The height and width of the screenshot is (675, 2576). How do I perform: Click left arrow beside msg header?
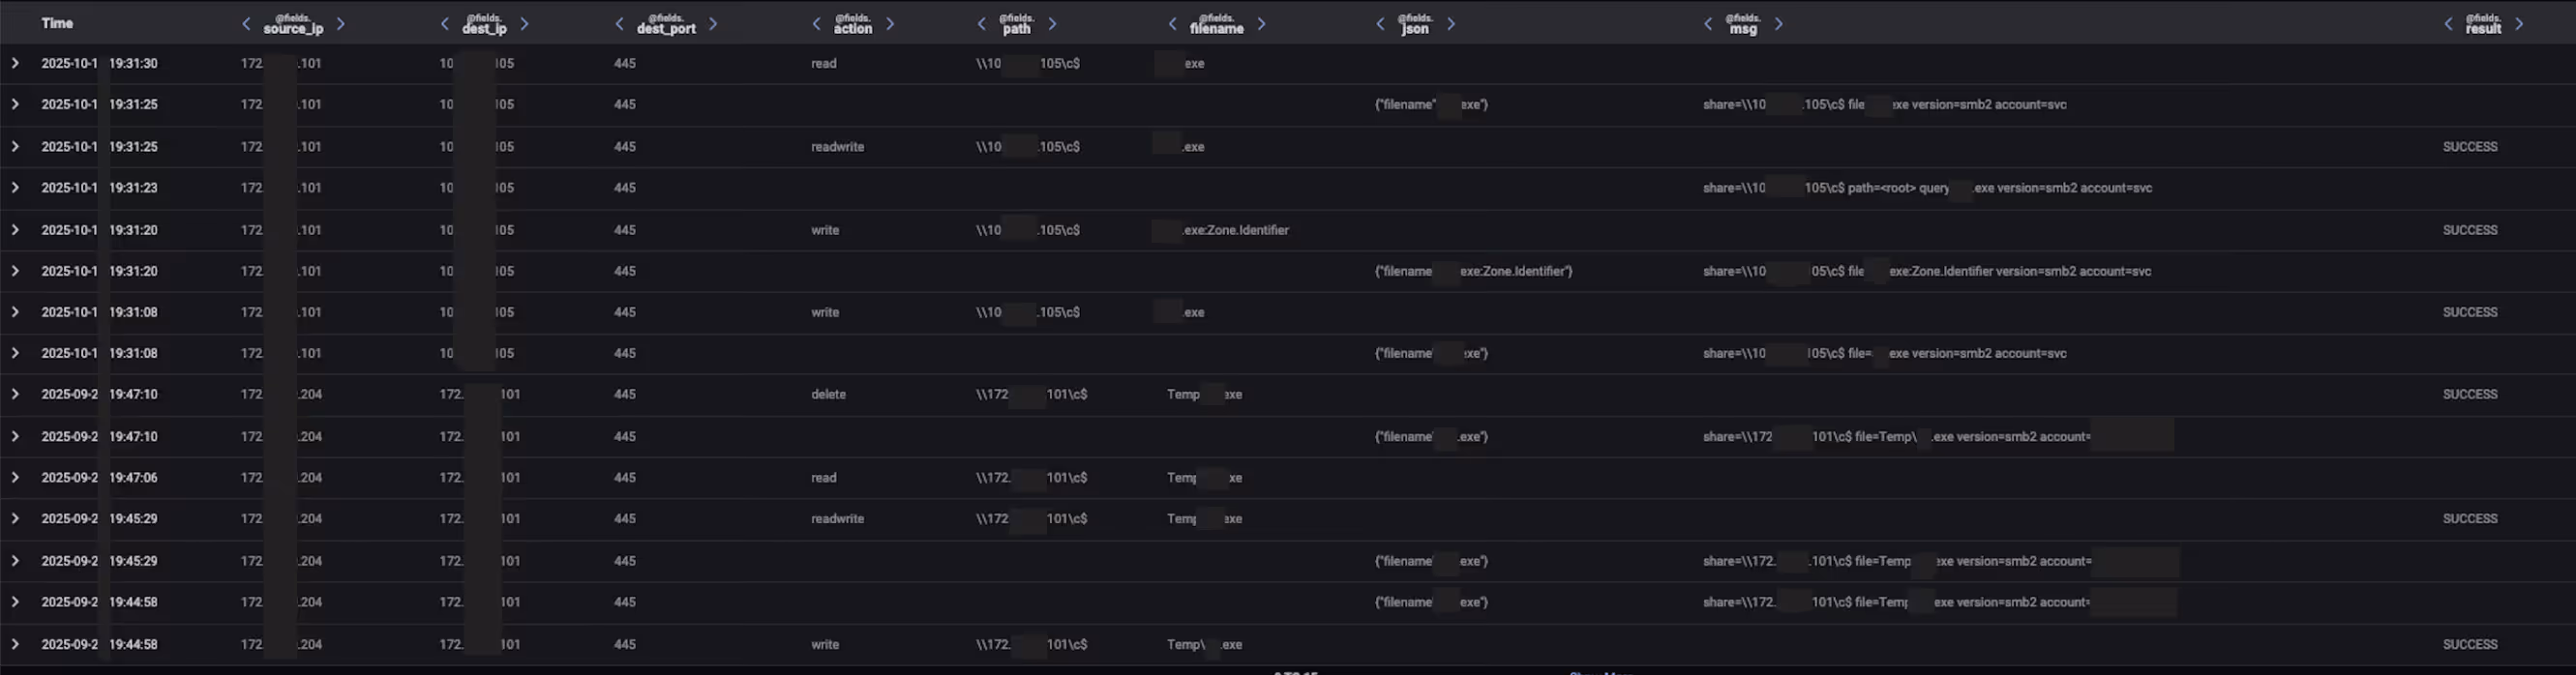1708,24
